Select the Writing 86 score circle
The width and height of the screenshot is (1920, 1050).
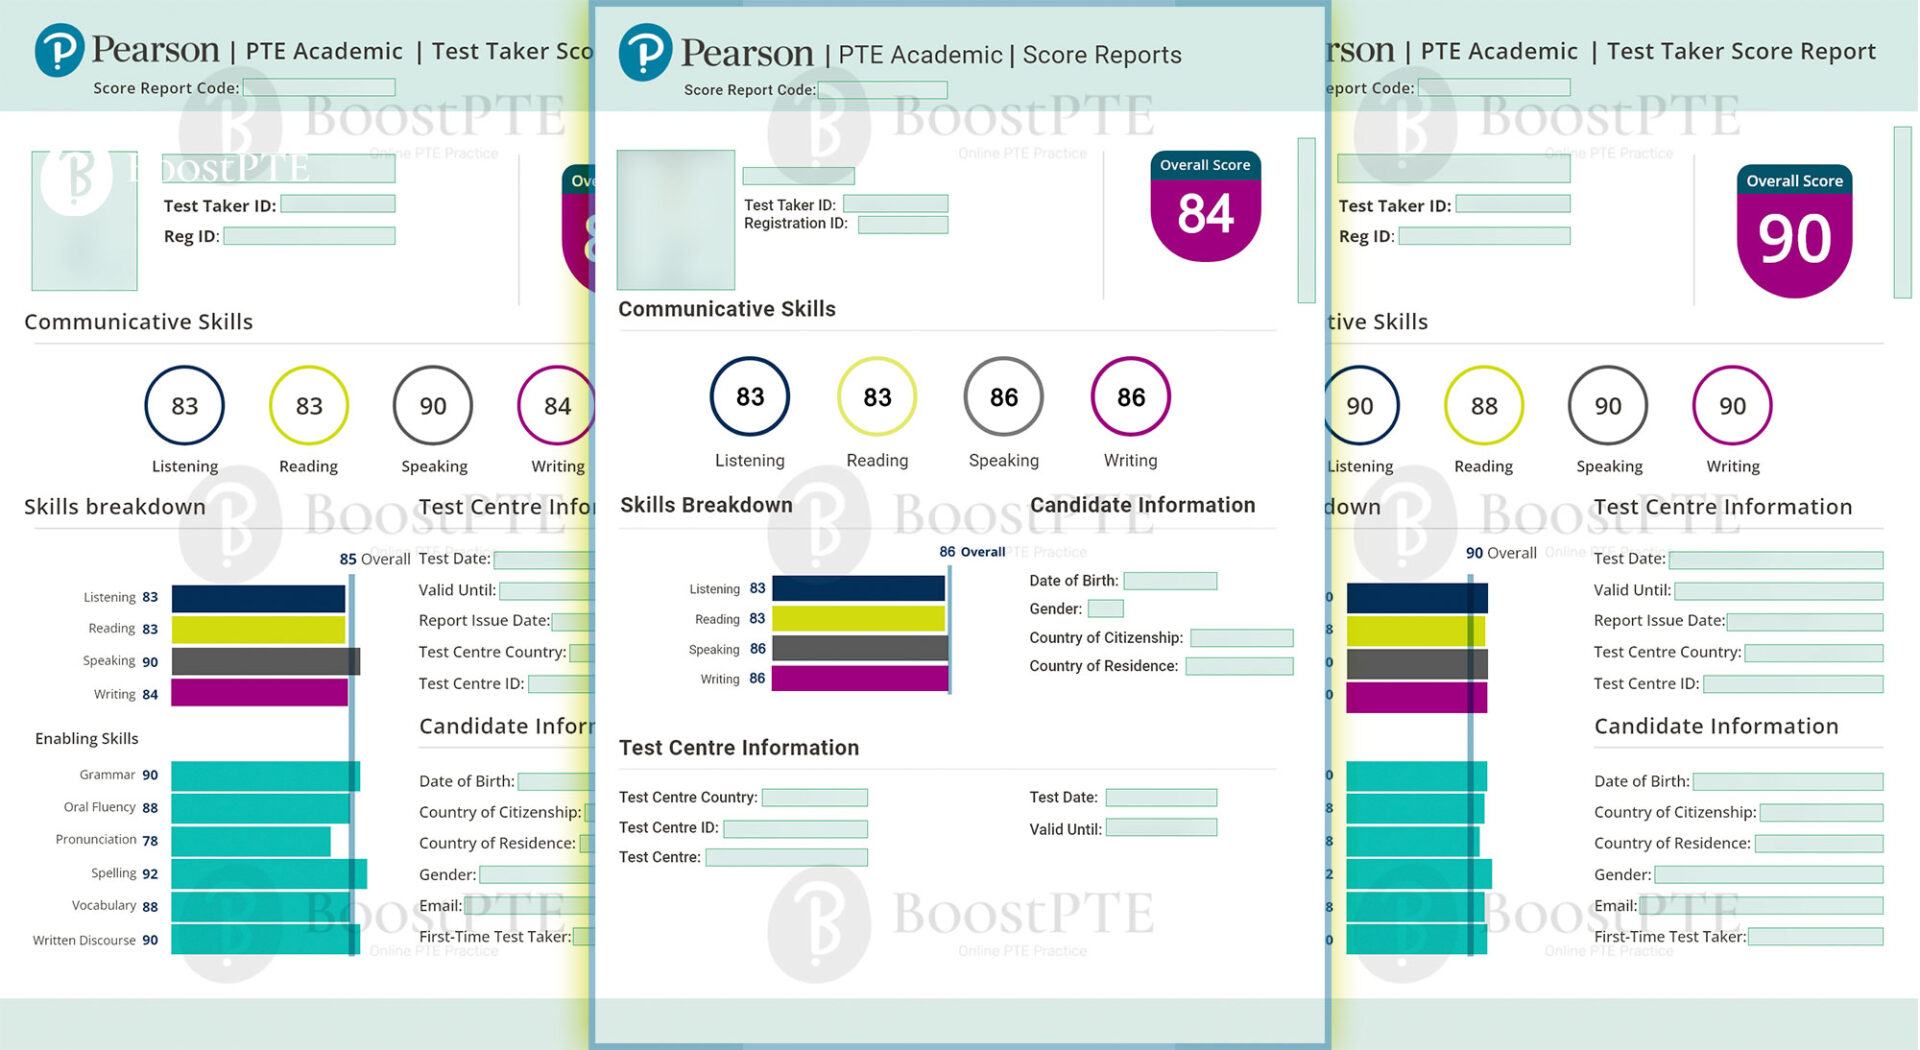click(1130, 397)
